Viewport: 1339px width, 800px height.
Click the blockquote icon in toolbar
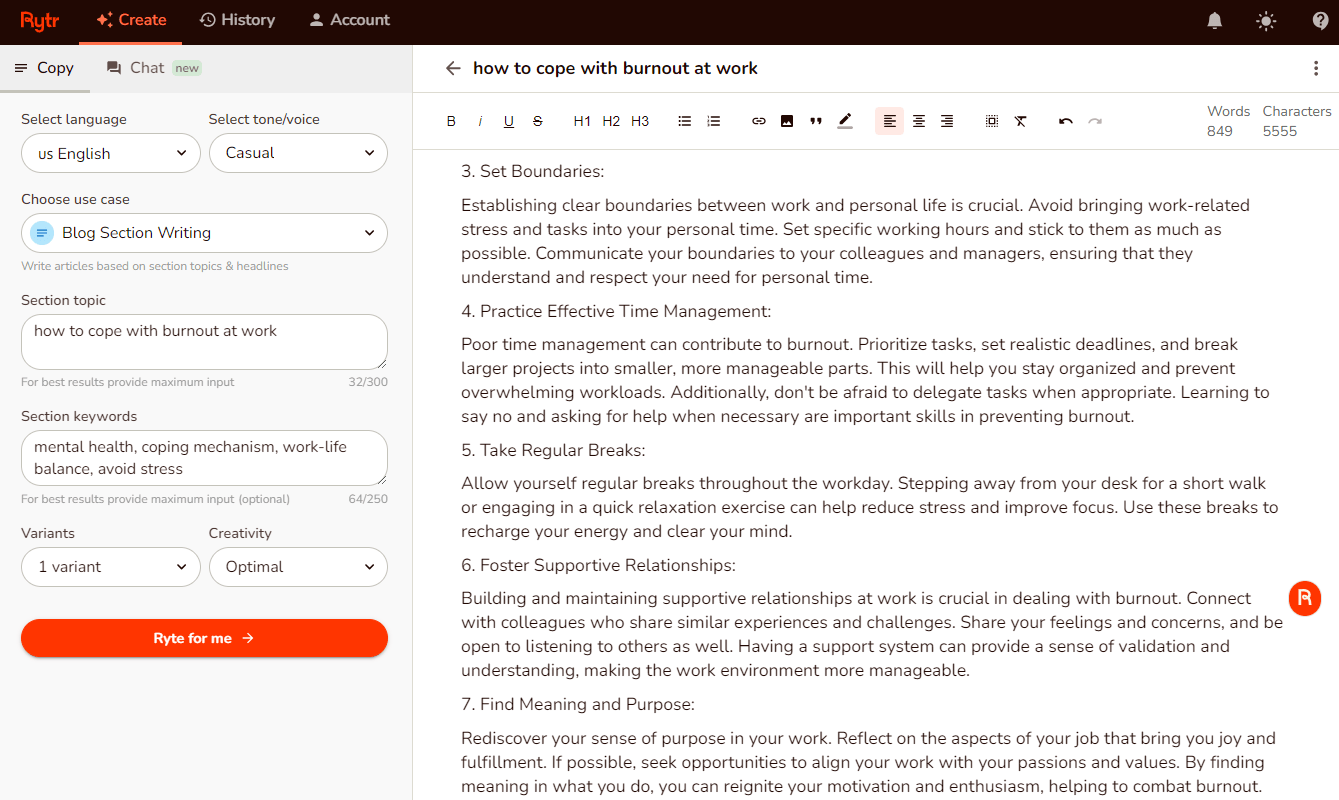(816, 121)
